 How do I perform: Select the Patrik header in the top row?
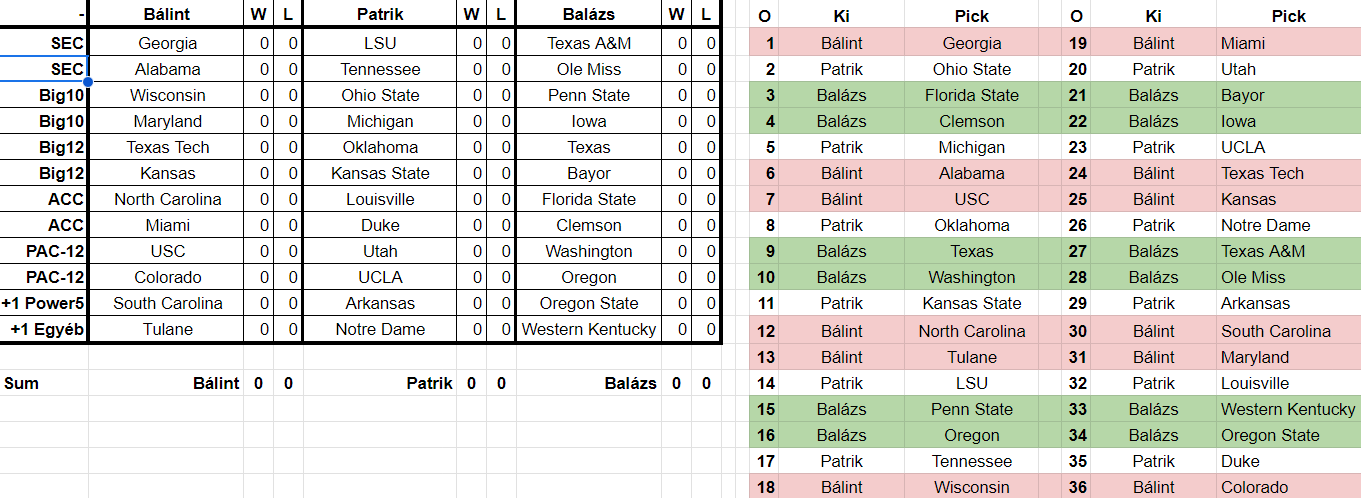[x=380, y=15]
